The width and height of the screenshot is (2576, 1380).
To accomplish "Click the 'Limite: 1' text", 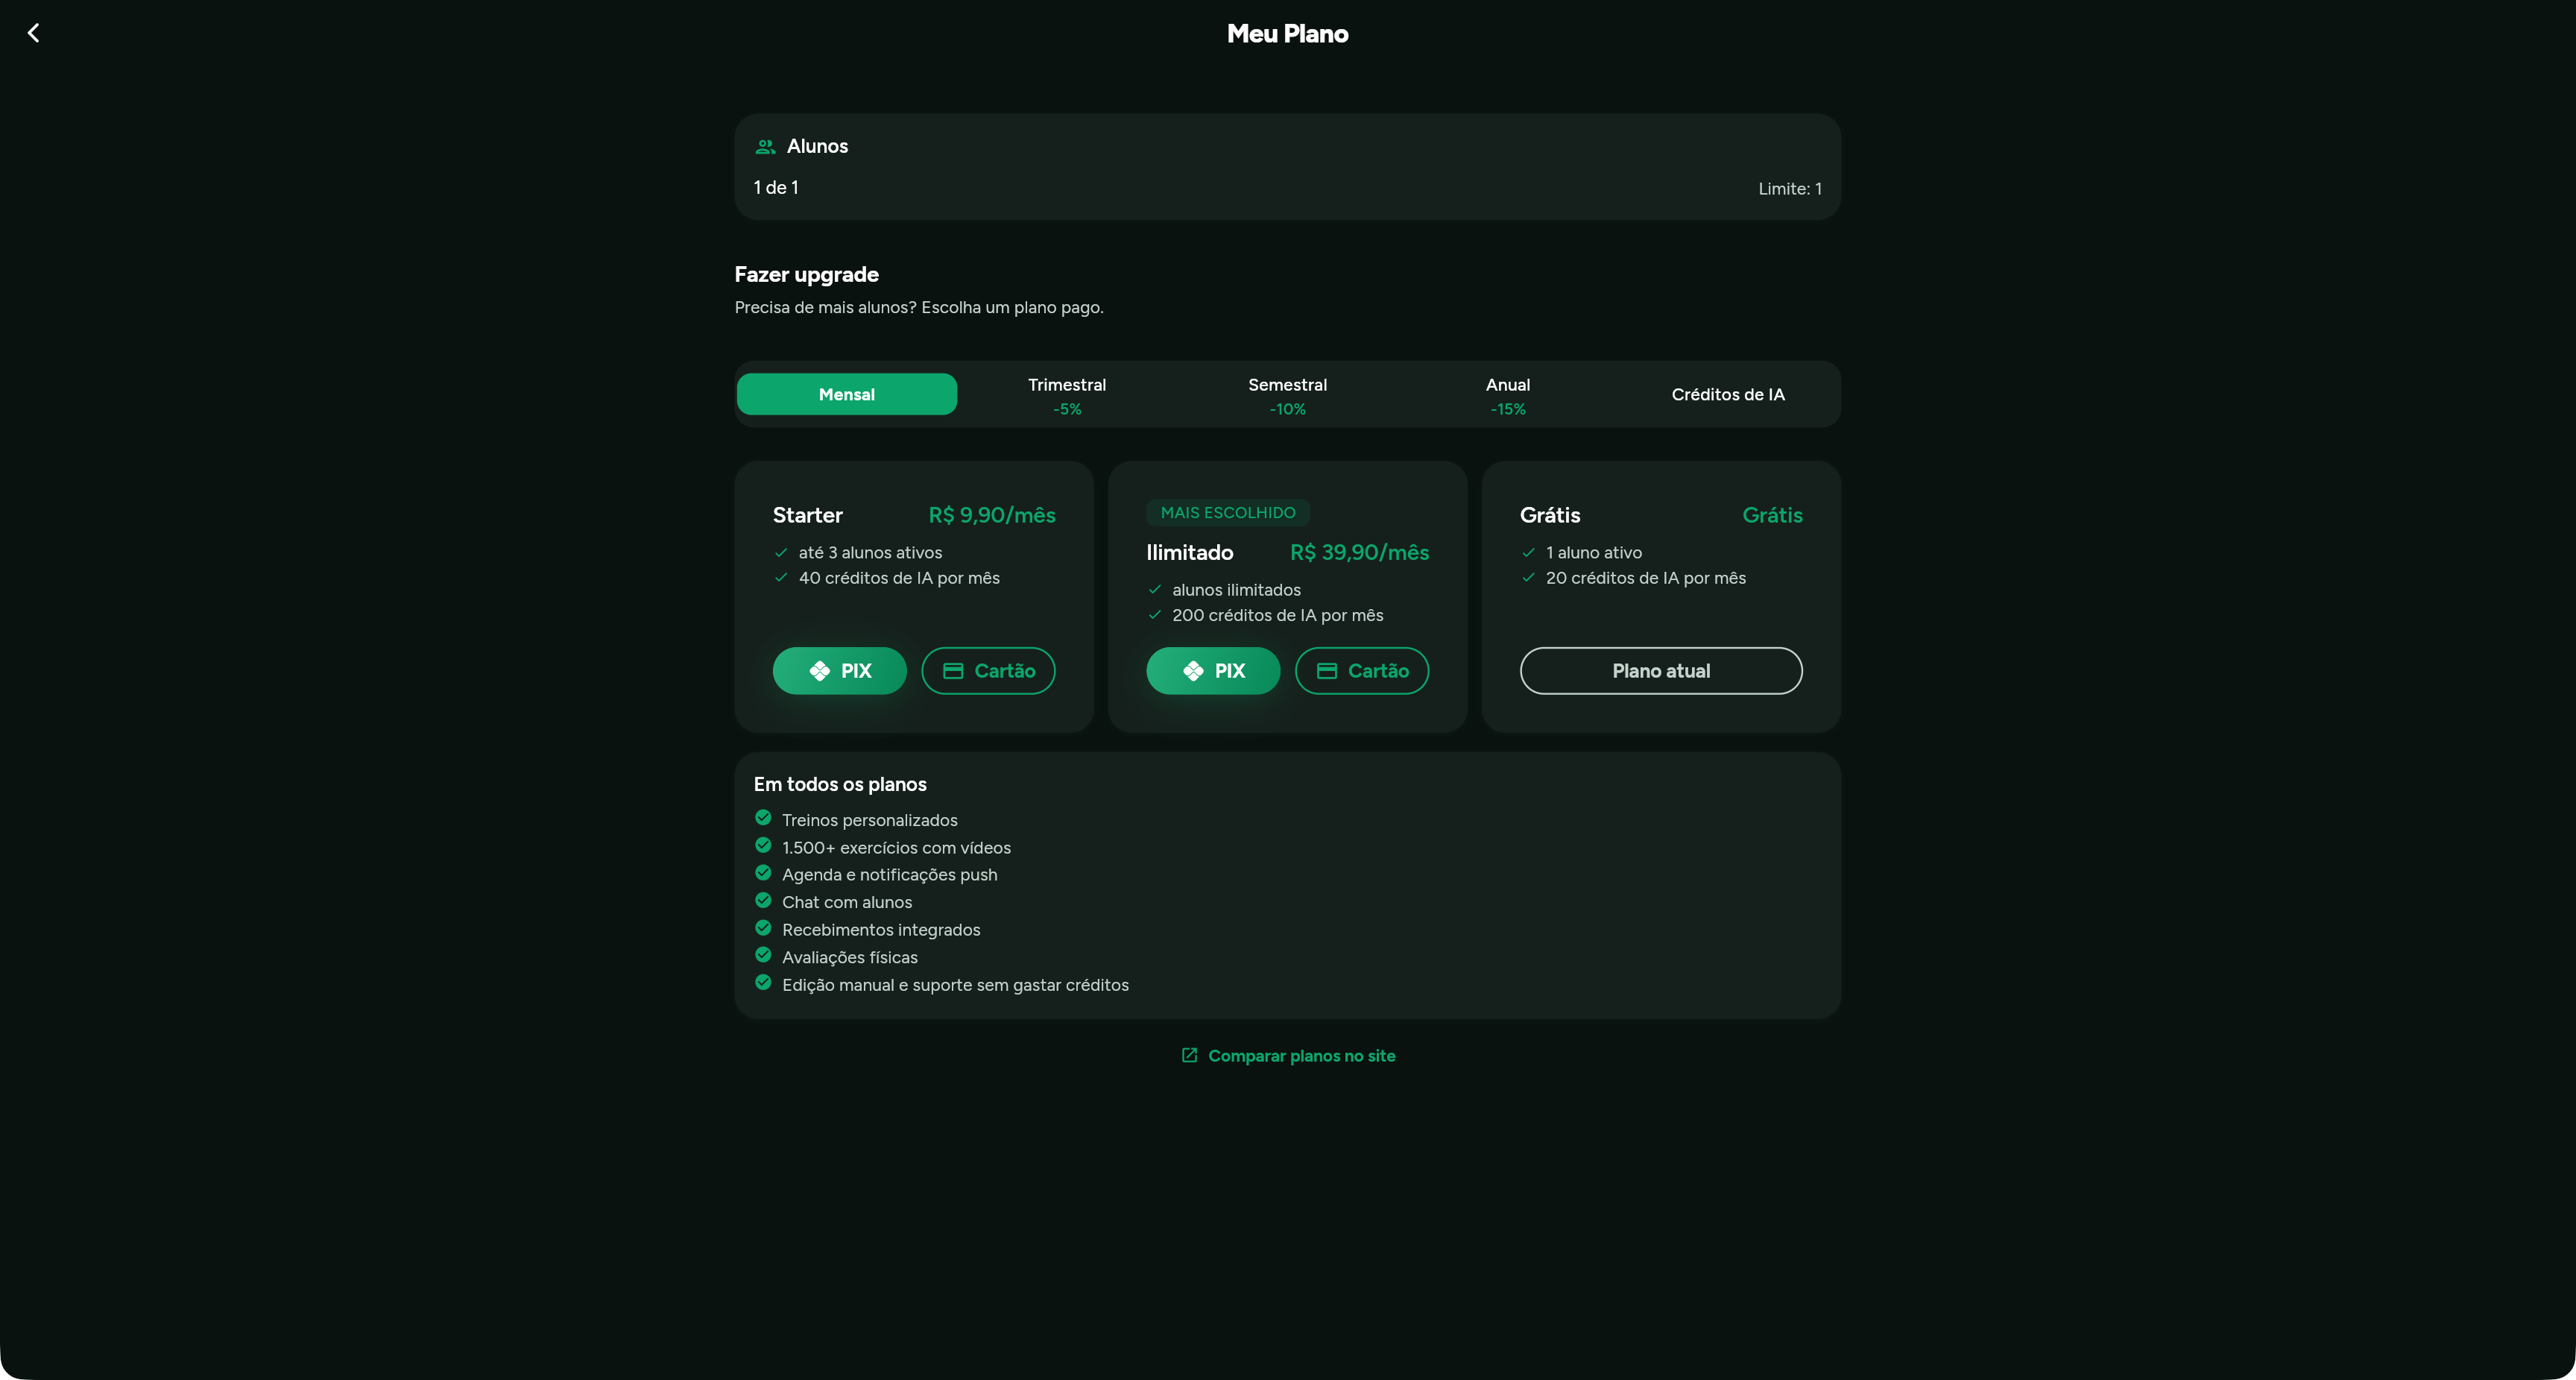I will point(1790,188).
